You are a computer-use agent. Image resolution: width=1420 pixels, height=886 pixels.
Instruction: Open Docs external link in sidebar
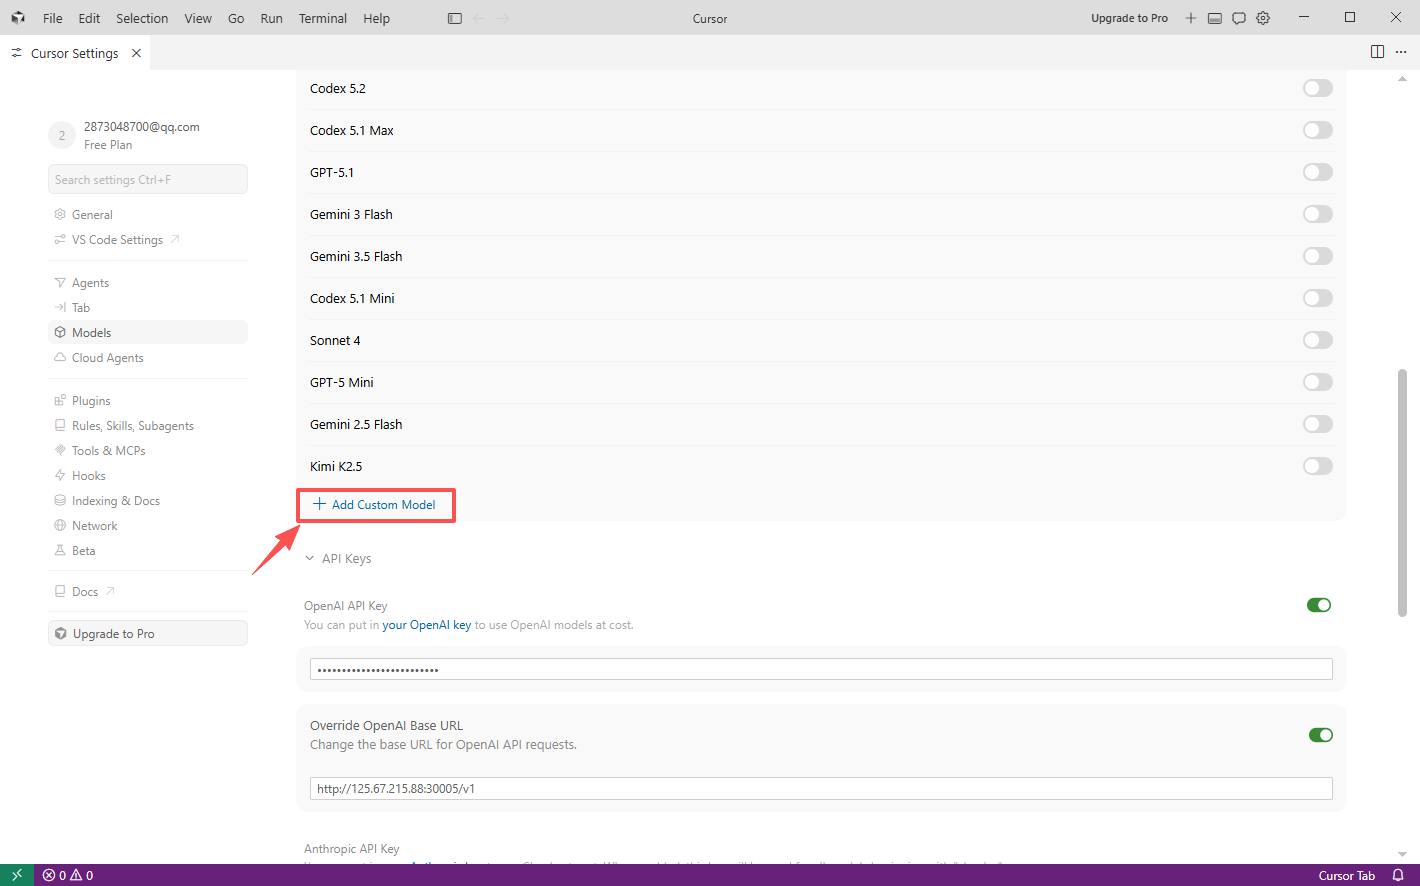[148, 592]
